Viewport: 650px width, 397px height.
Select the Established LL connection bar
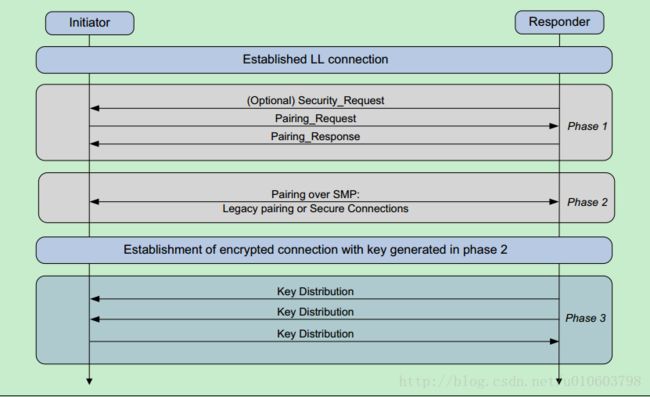coord(324,60)
